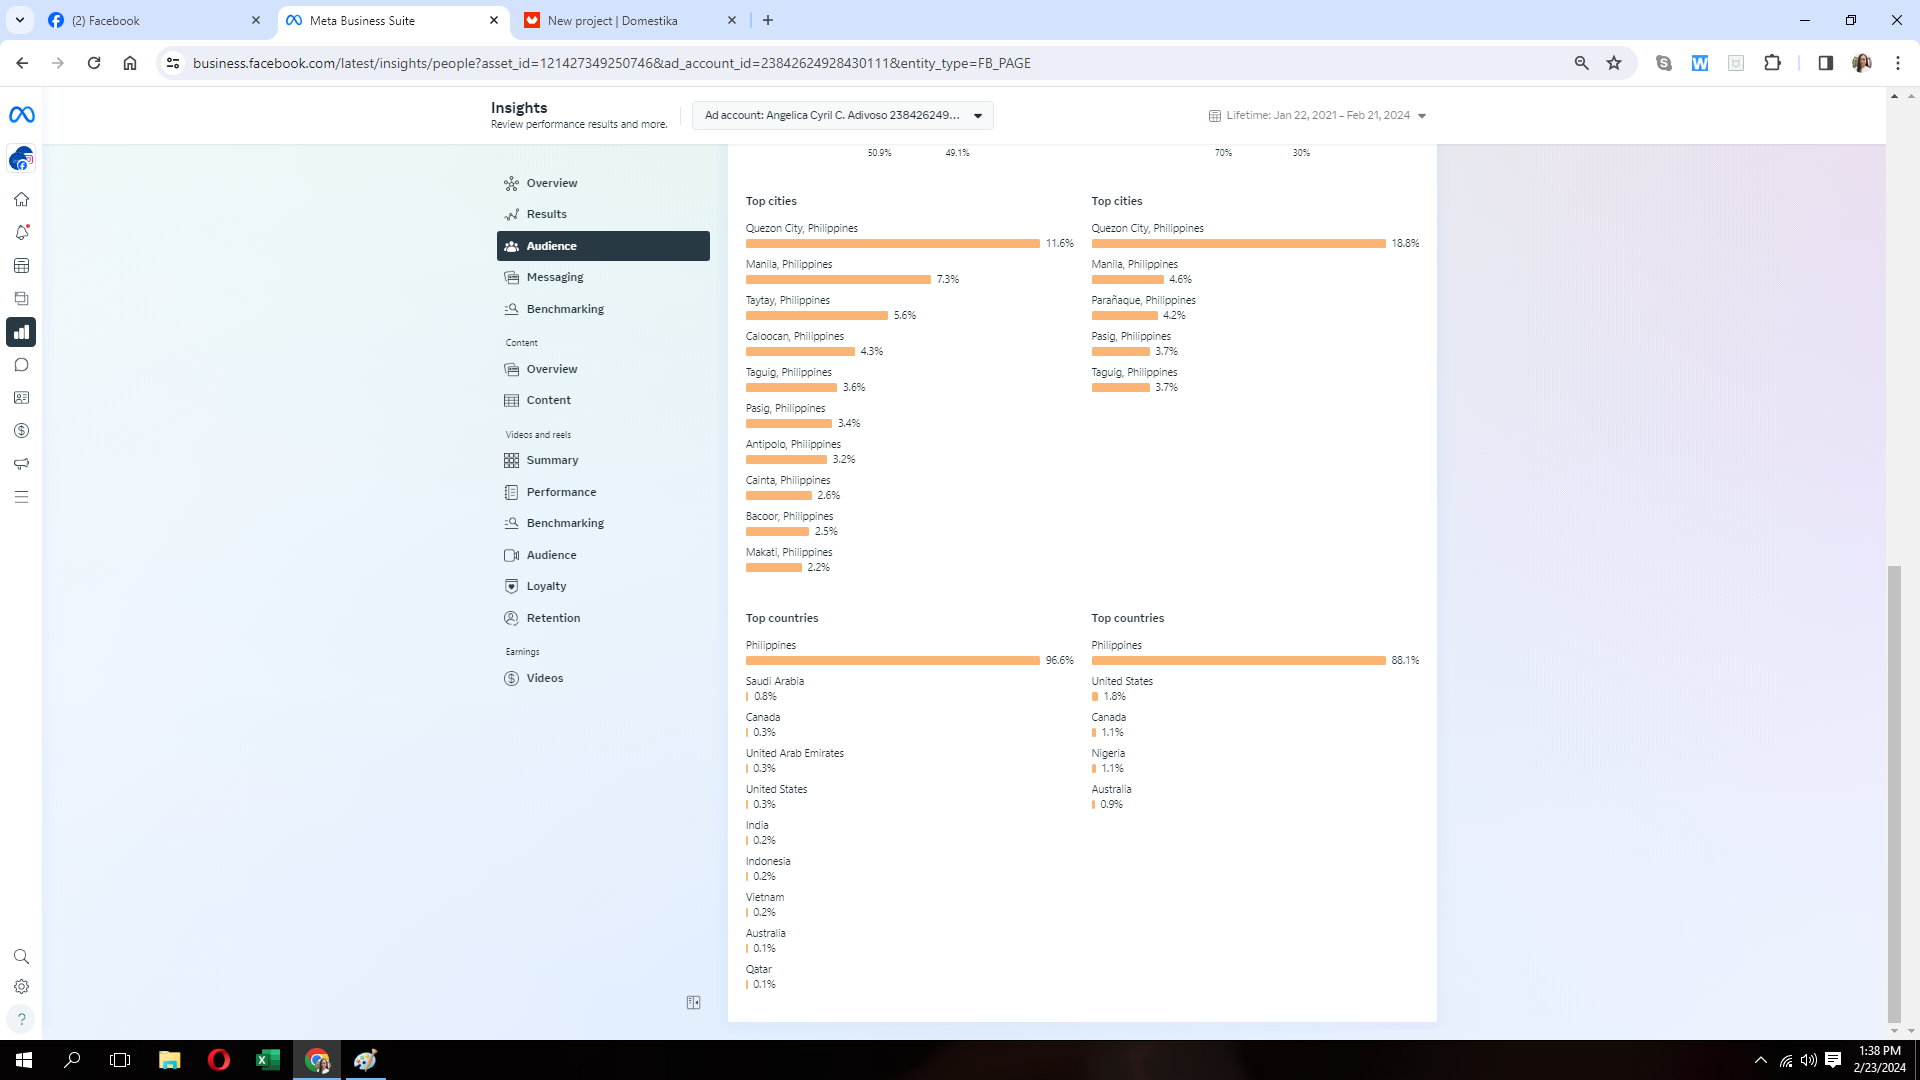Click Saudi Arabia country label
Viewport: 1920px width, 1080px height.
click(775, 681)
